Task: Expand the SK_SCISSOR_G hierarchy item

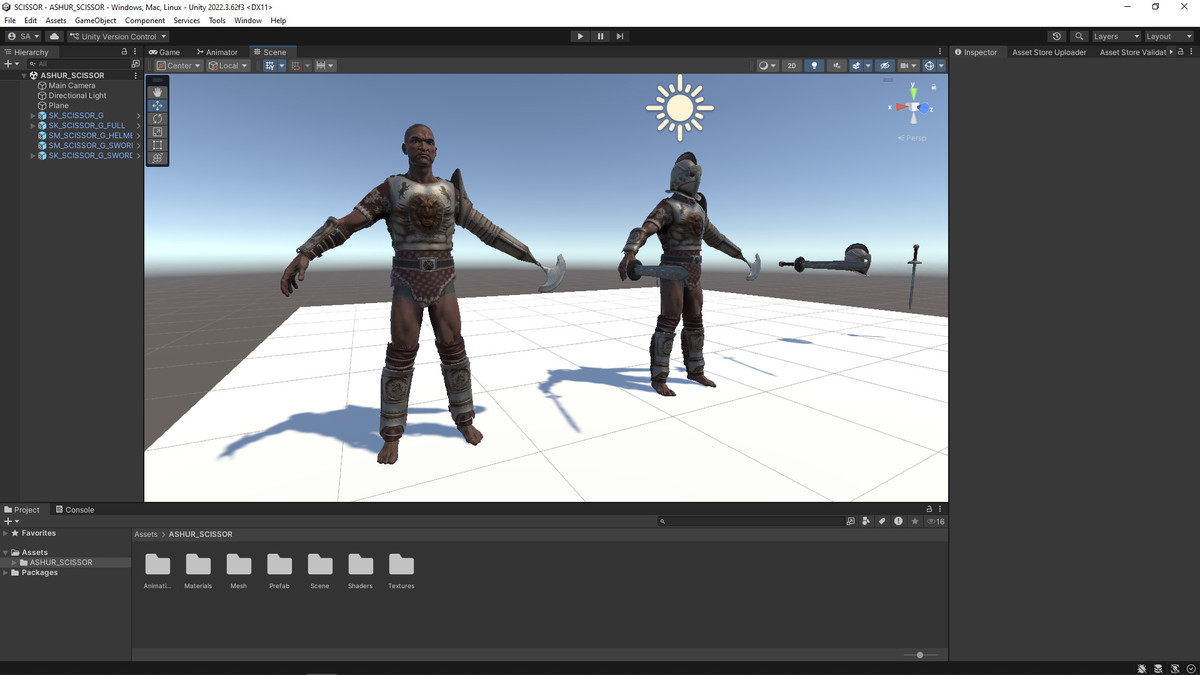Action: point(33,116)
